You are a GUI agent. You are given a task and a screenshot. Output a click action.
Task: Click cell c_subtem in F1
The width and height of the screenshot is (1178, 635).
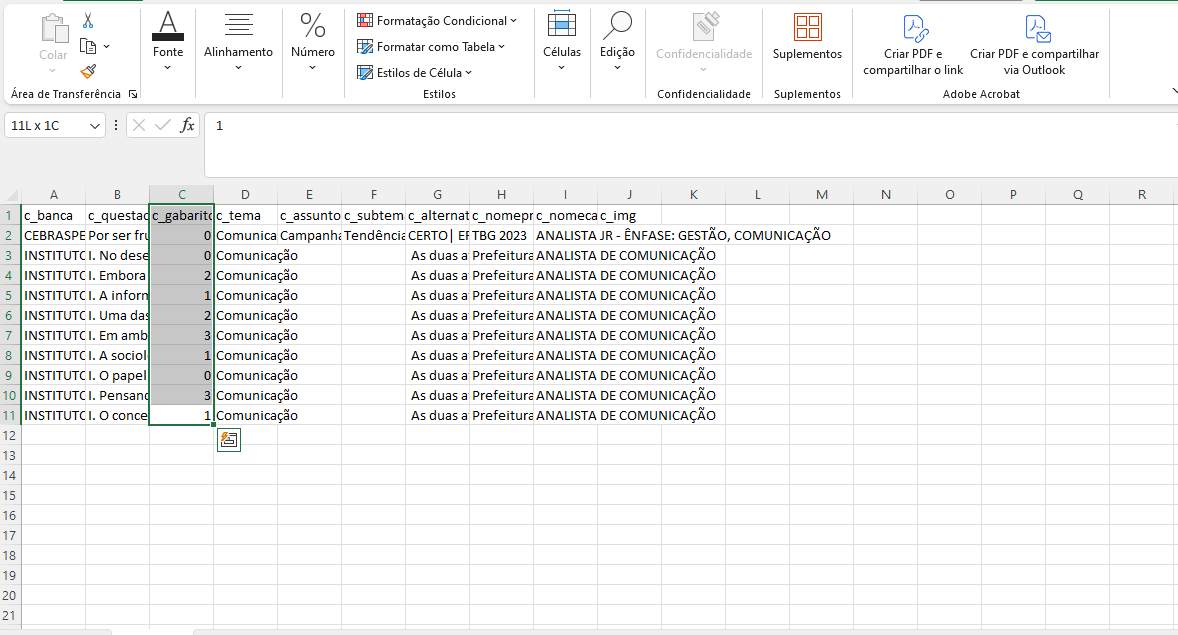click(373, 216)
